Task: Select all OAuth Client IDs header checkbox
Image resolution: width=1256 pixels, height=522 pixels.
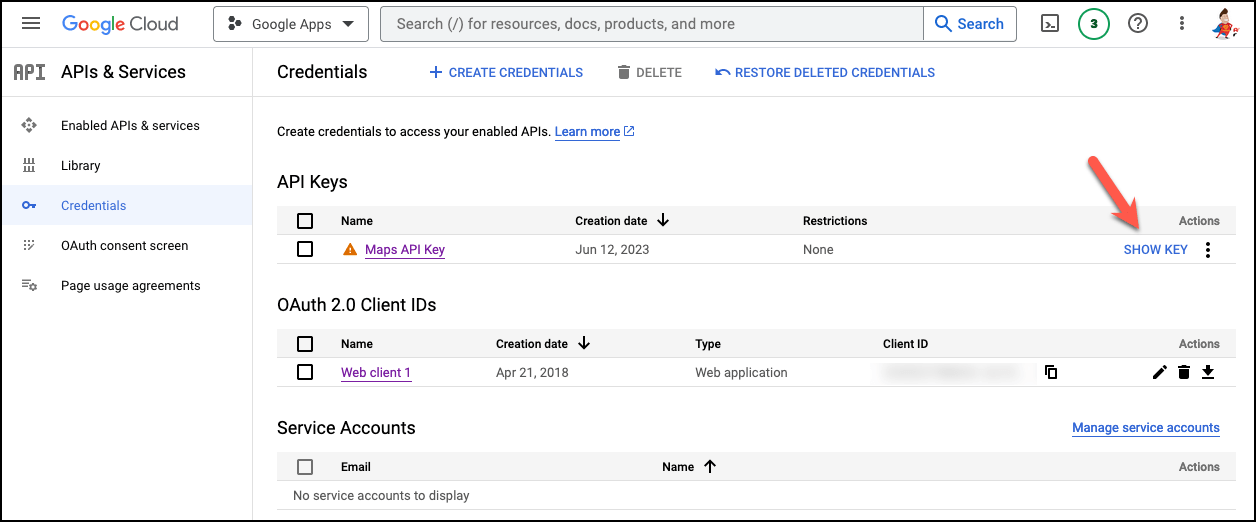Action: tap(305, 344)
